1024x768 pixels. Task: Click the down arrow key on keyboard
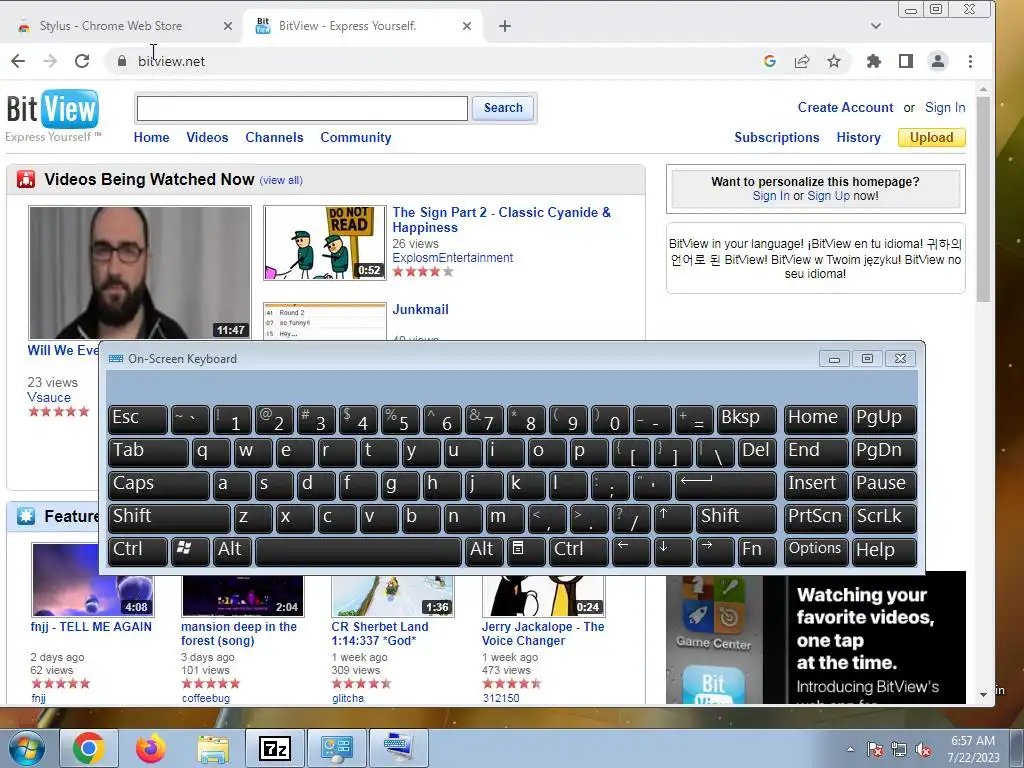pyautogui.click(x=672, y=551)
